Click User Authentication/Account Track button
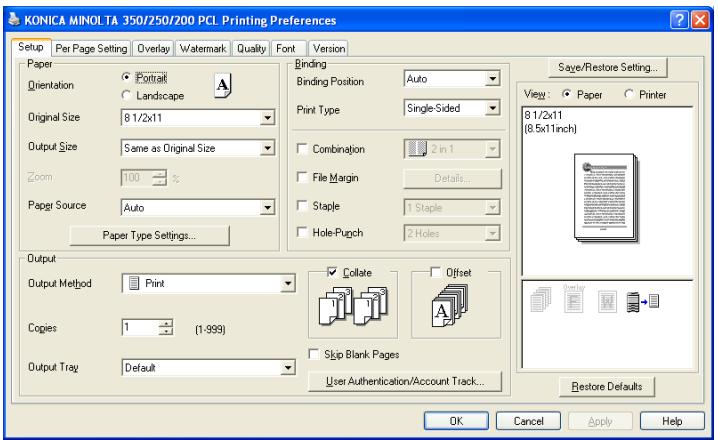This screenshot has height=440, width=718. [x=405, y=381]
